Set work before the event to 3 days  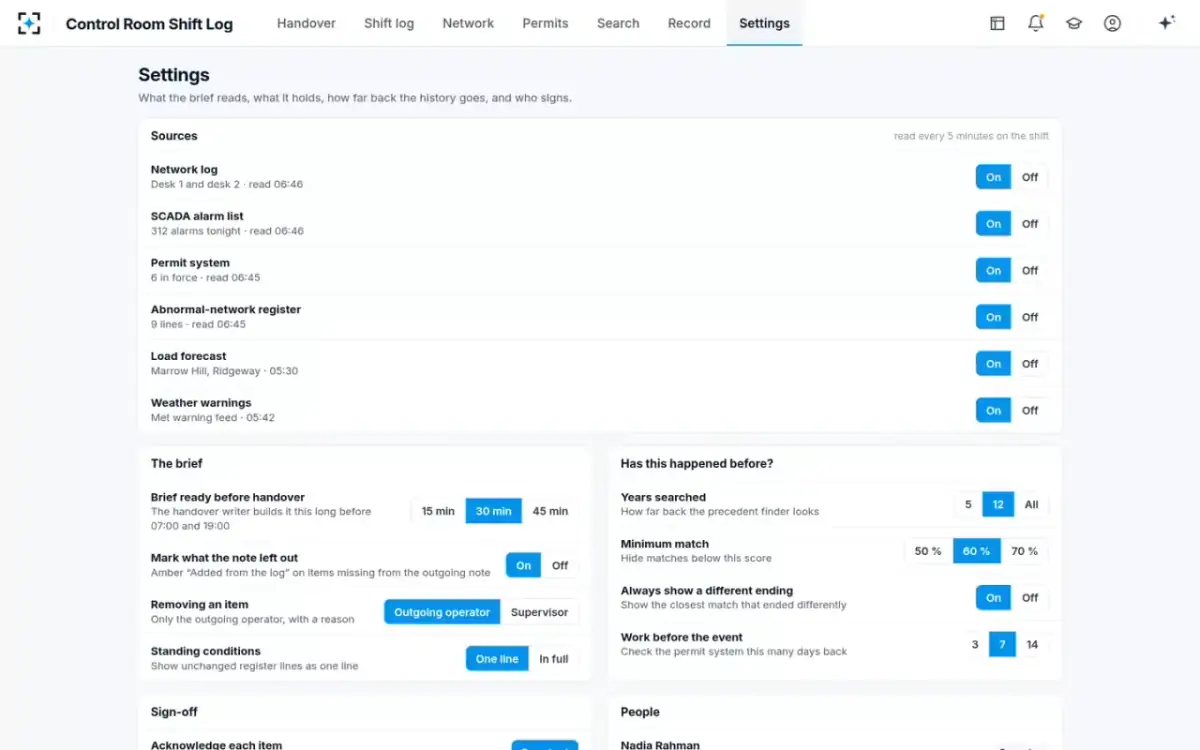975,645
